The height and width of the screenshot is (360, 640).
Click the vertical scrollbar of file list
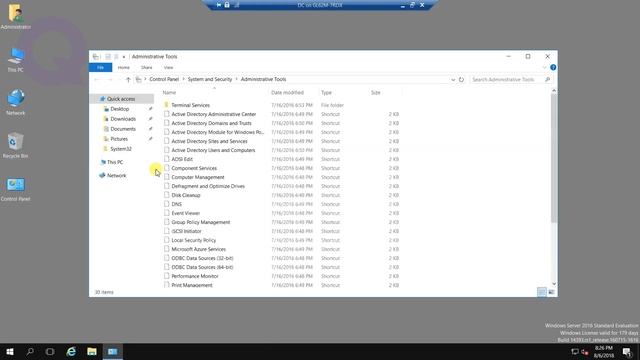(554, 158)
